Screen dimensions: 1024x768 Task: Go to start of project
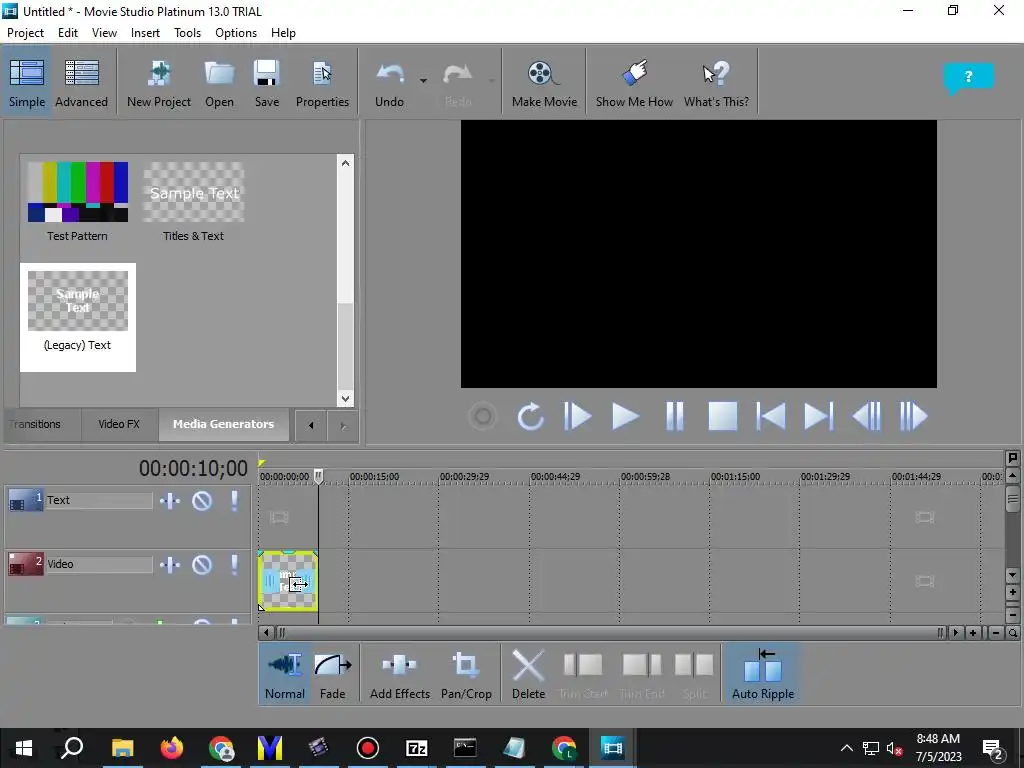click(771, 416)
